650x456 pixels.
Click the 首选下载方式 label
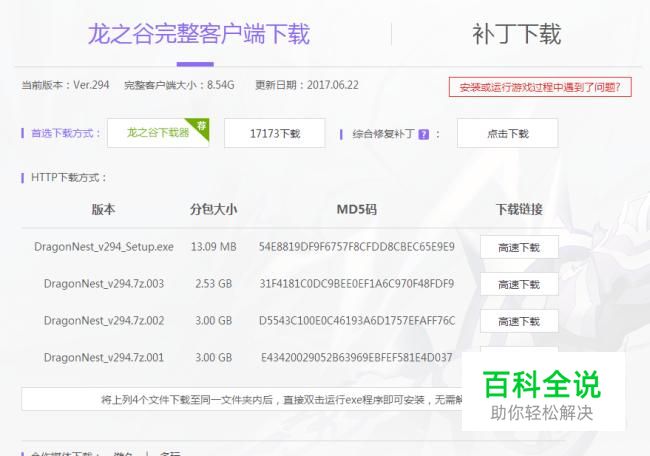point(66,133)
